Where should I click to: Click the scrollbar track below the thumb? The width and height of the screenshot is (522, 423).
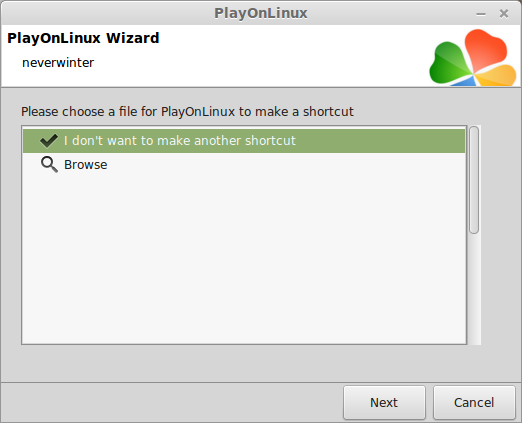(474, 289)
